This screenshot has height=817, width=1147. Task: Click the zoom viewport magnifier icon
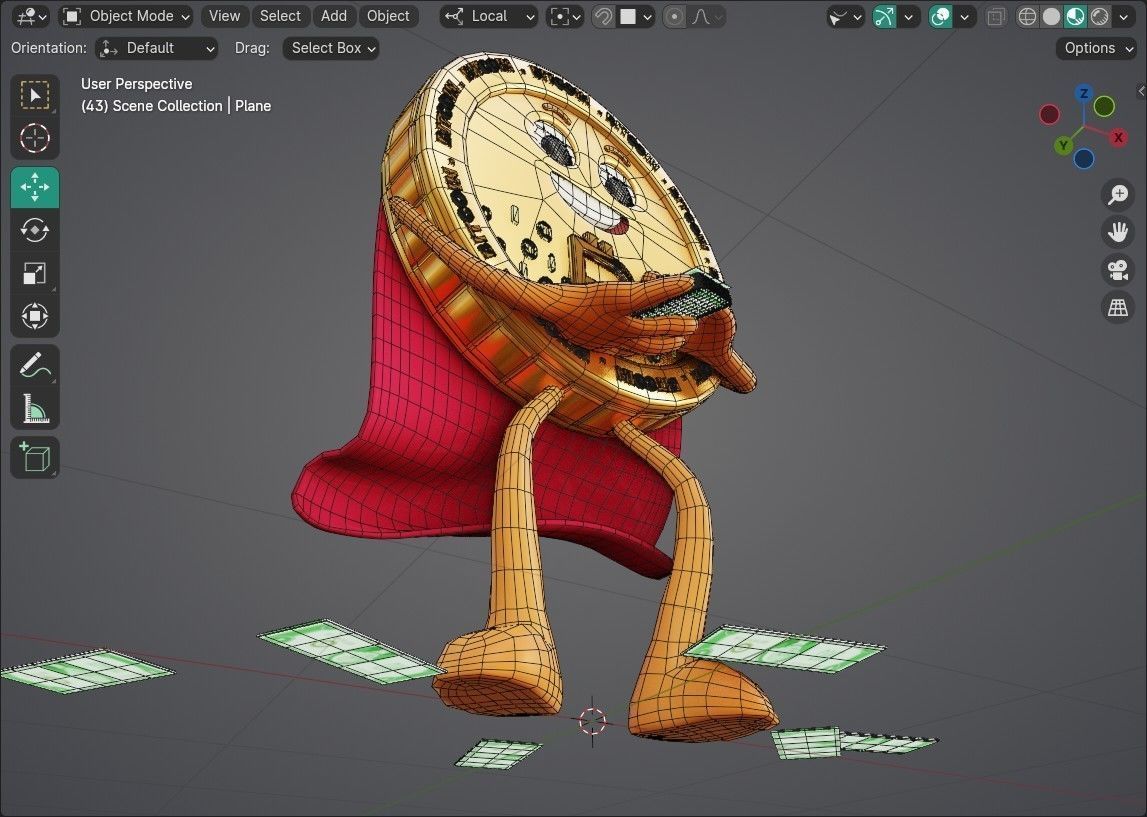point(1118,194)
